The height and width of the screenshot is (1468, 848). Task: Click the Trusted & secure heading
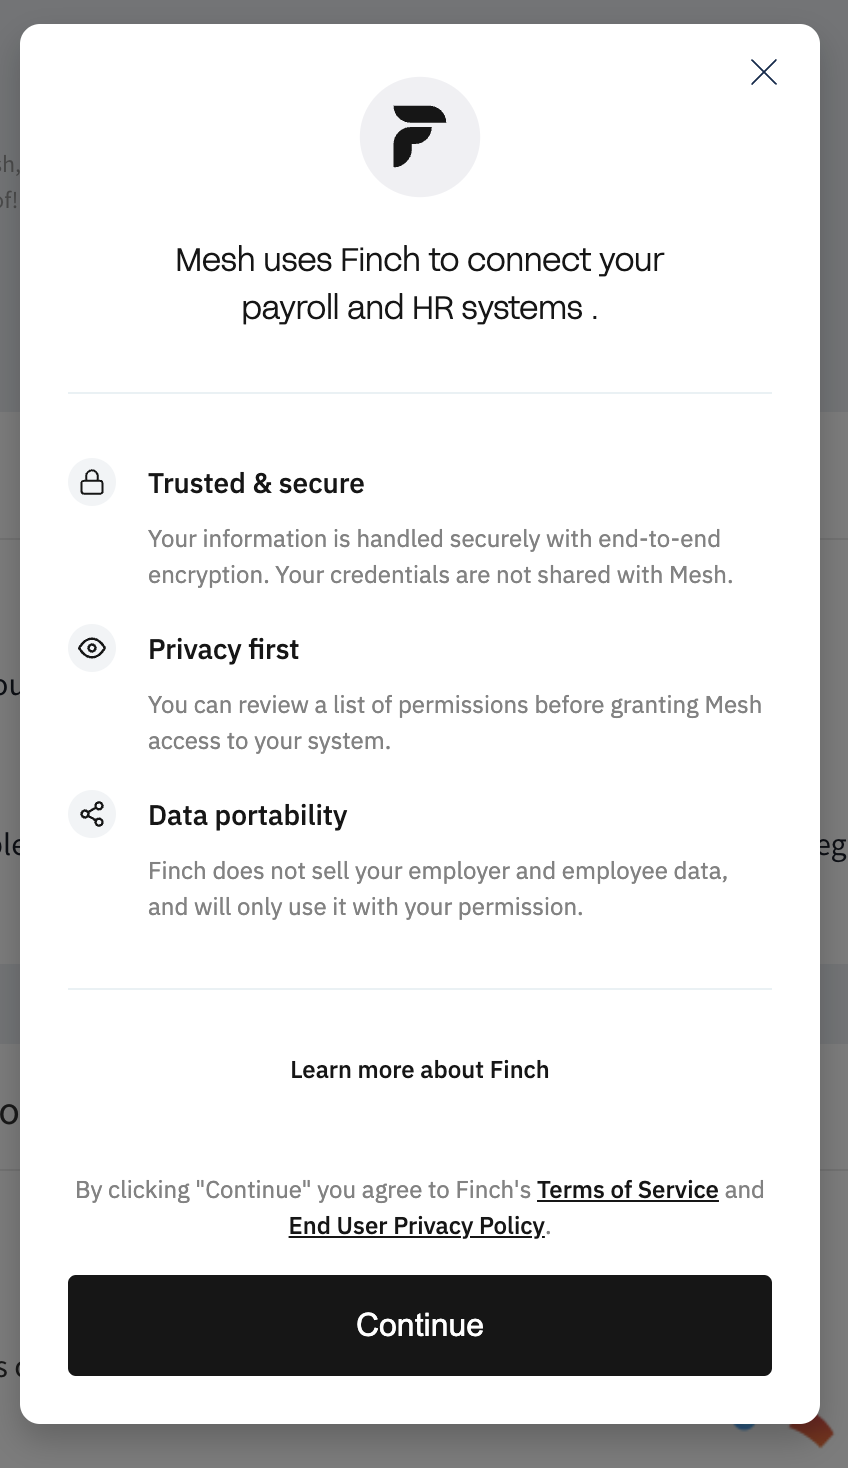click(256, 484)
